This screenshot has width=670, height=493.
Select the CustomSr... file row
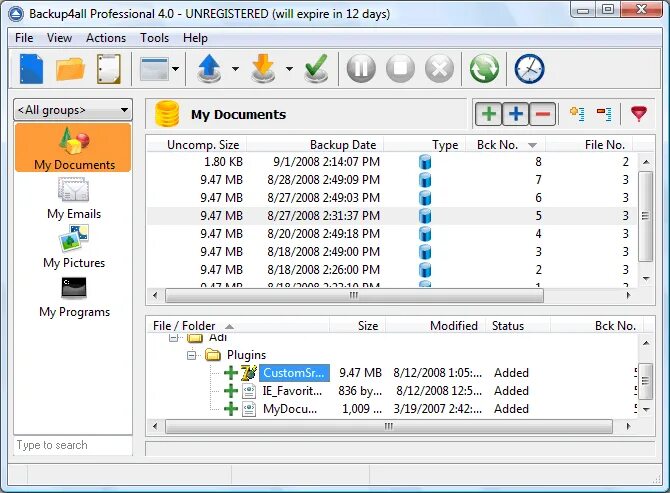click(391, 373)
